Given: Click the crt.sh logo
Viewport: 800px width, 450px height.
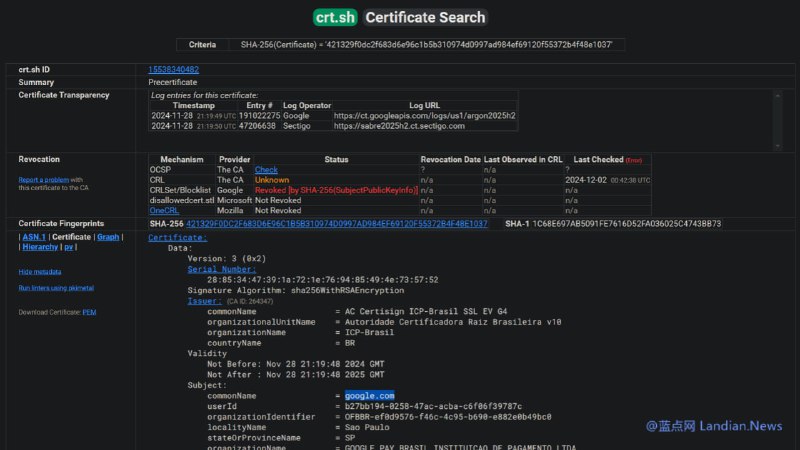Looking at the screenshot, I should (334, 17).
